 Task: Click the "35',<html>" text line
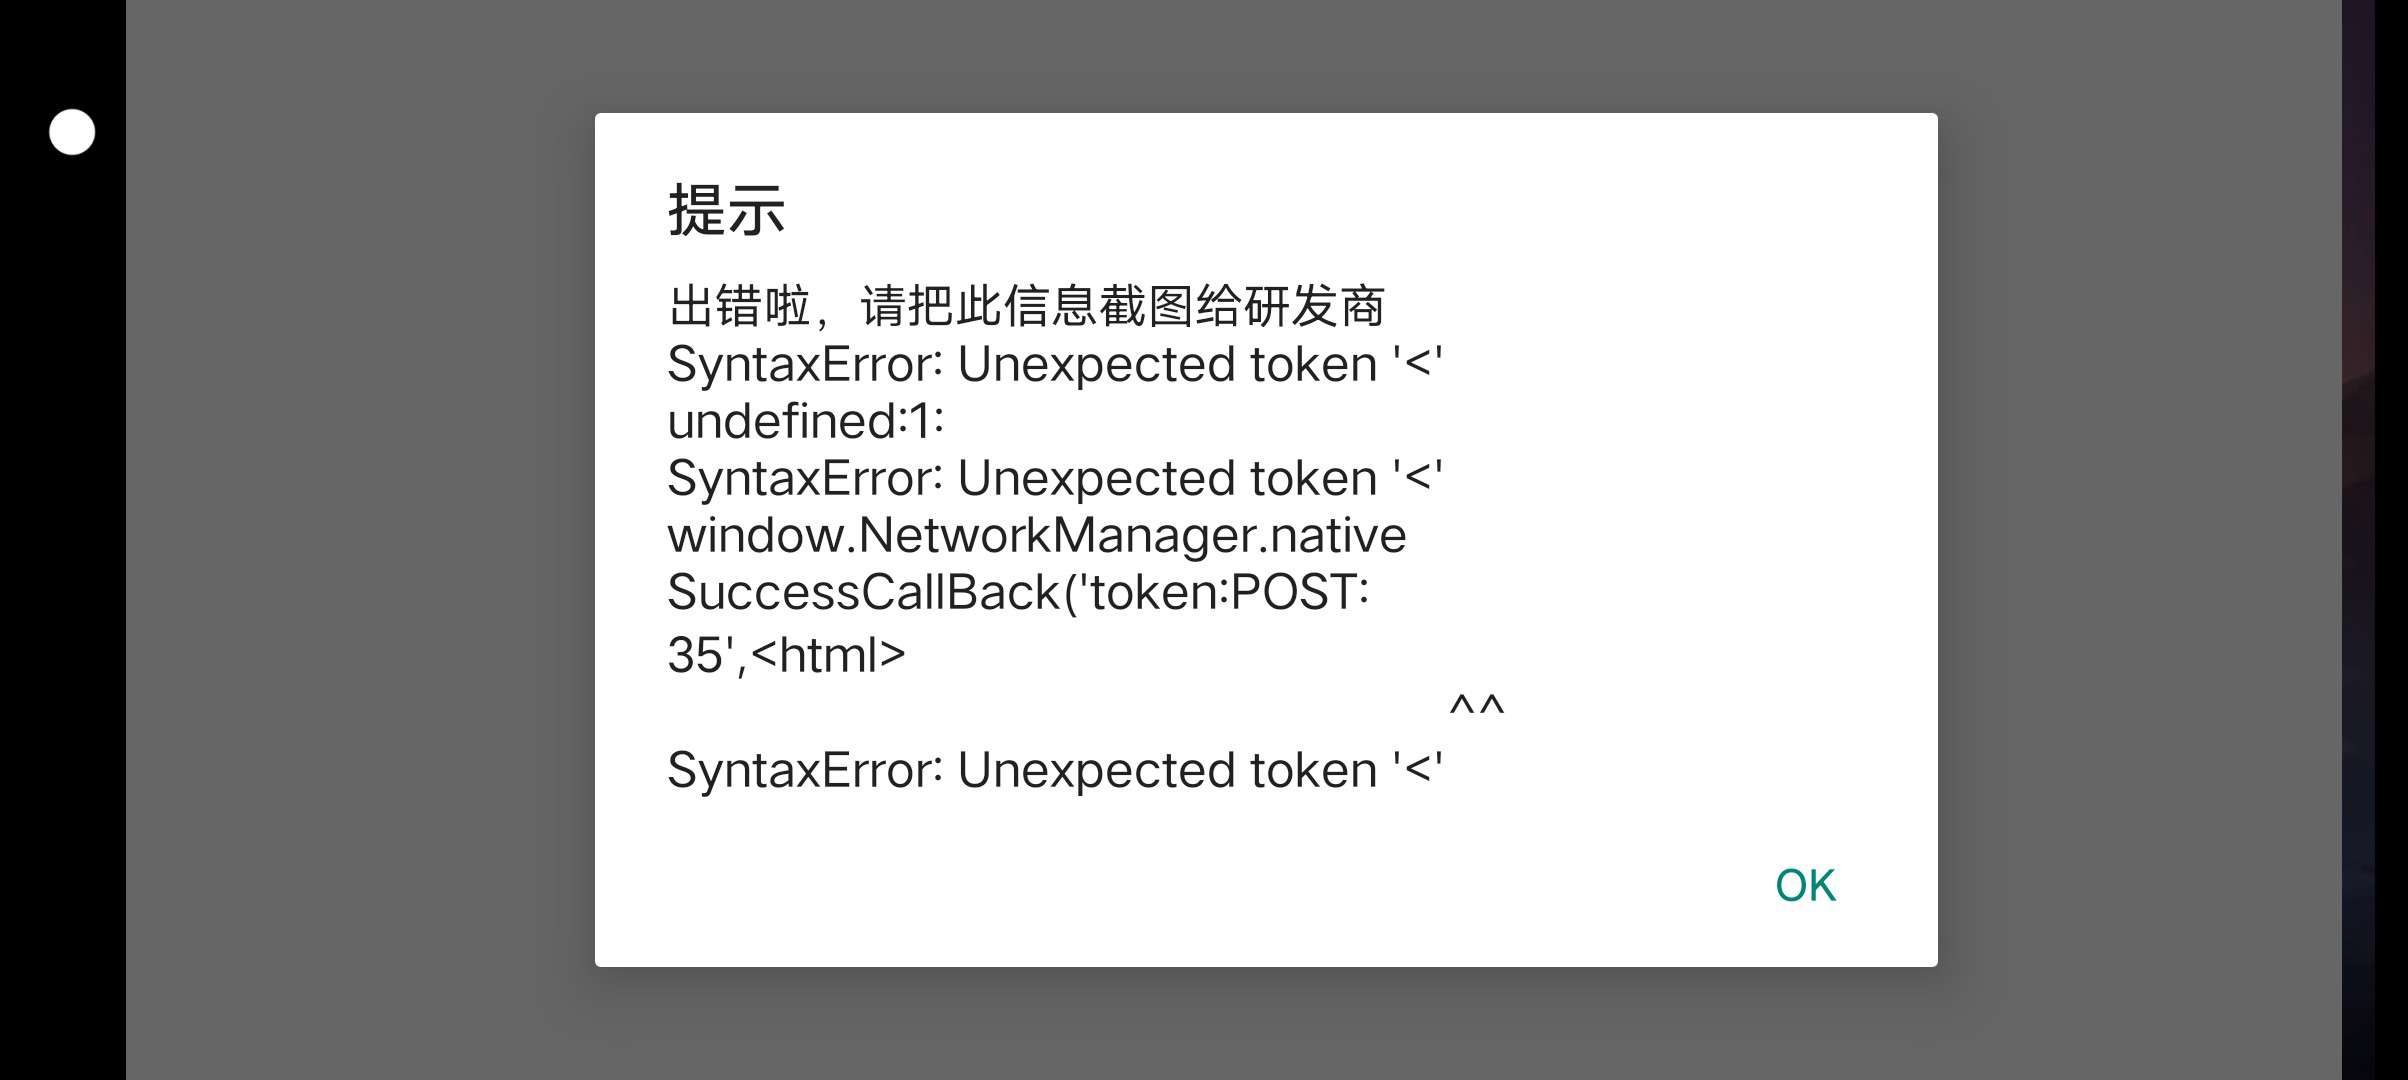coord(786,655)
